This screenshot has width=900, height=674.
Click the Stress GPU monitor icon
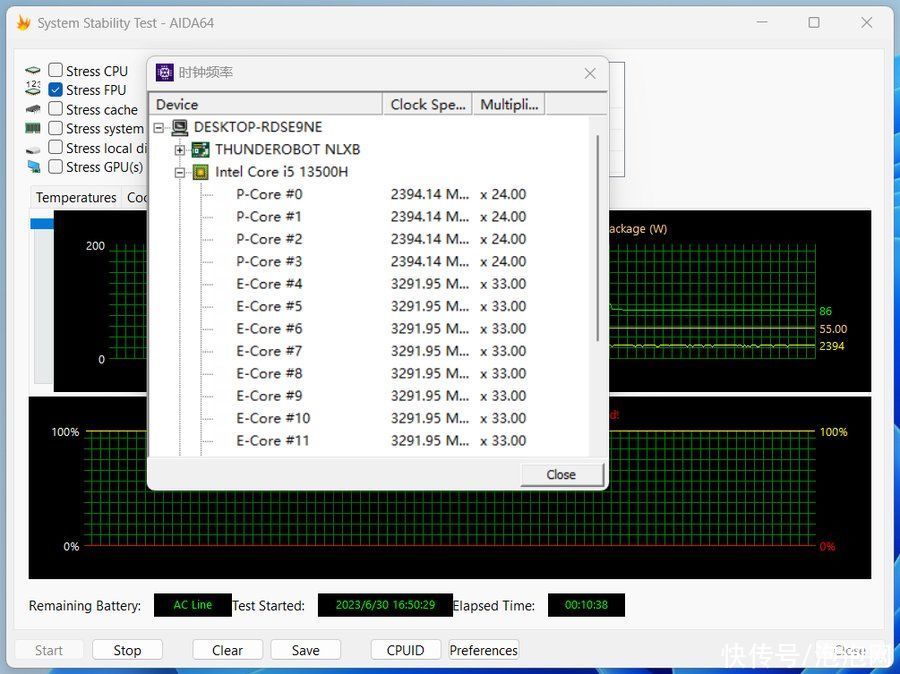coord(34,167)
